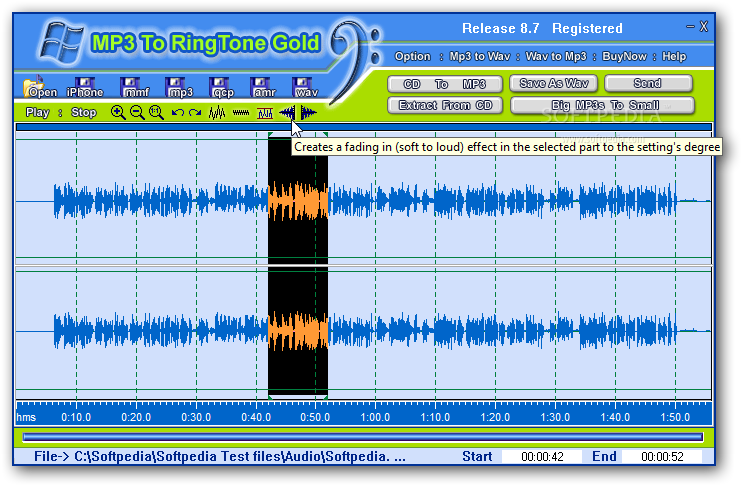Save the ringtone as wav format
Image resolution: width=743 pixels, height=486 pixels.
[305, 88]
